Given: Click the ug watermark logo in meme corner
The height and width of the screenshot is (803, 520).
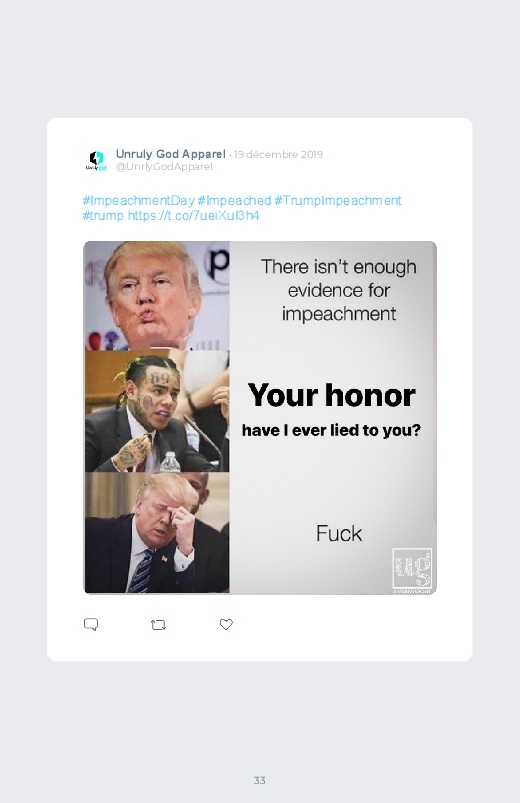Looking at the screenshot, I should [x=412, y=568].
